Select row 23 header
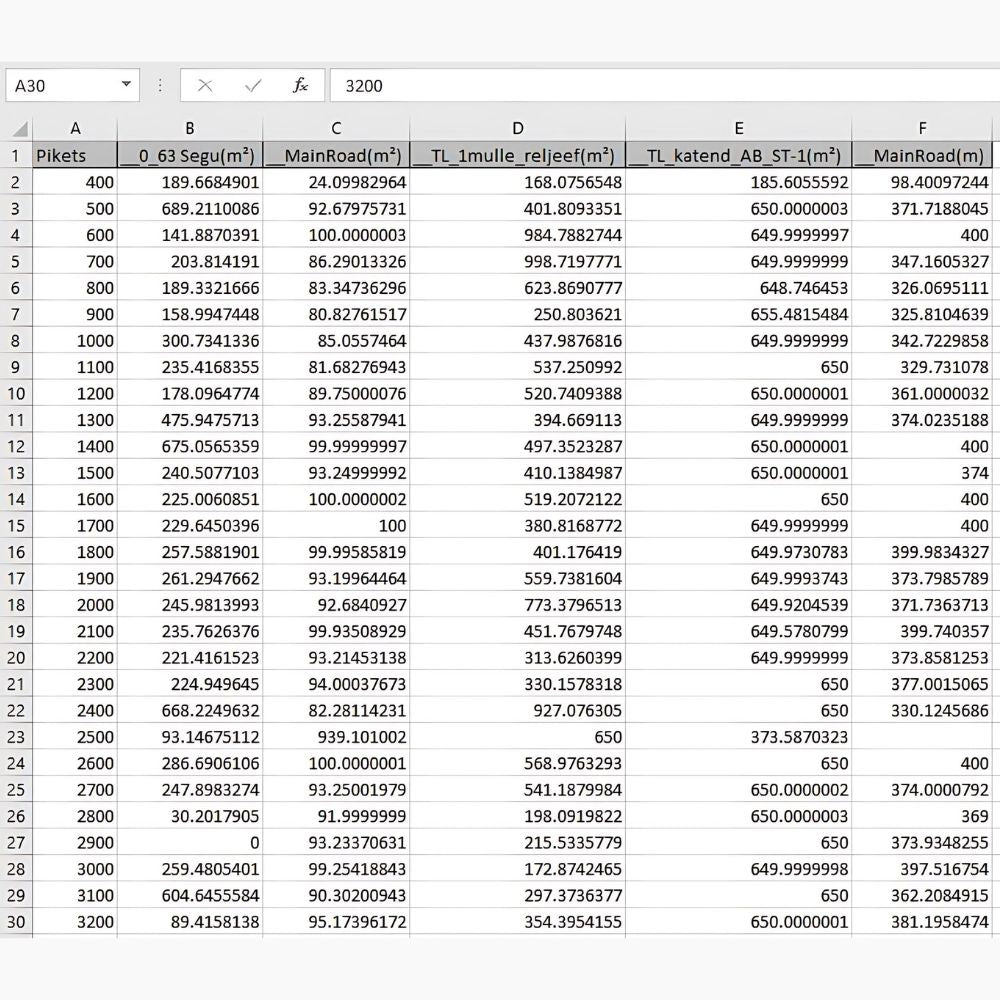 (x=16, y=737)
